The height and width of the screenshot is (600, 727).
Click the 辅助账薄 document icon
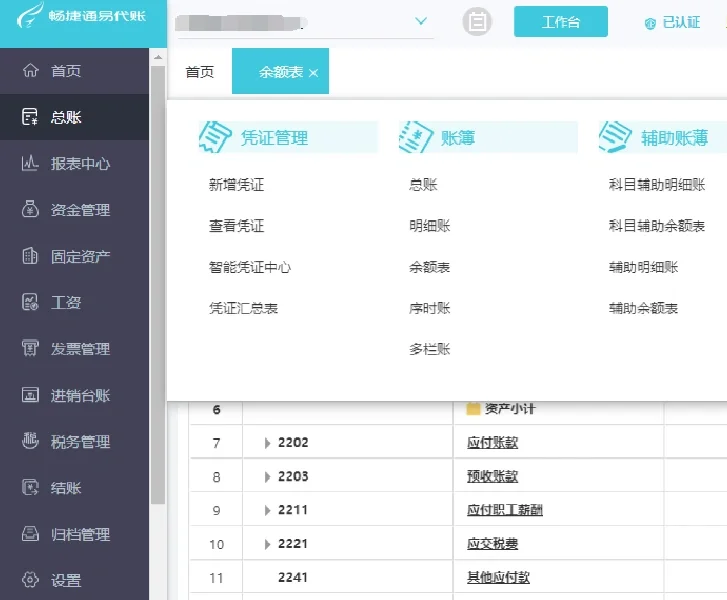pyautogui.click(x=615, y=137)
